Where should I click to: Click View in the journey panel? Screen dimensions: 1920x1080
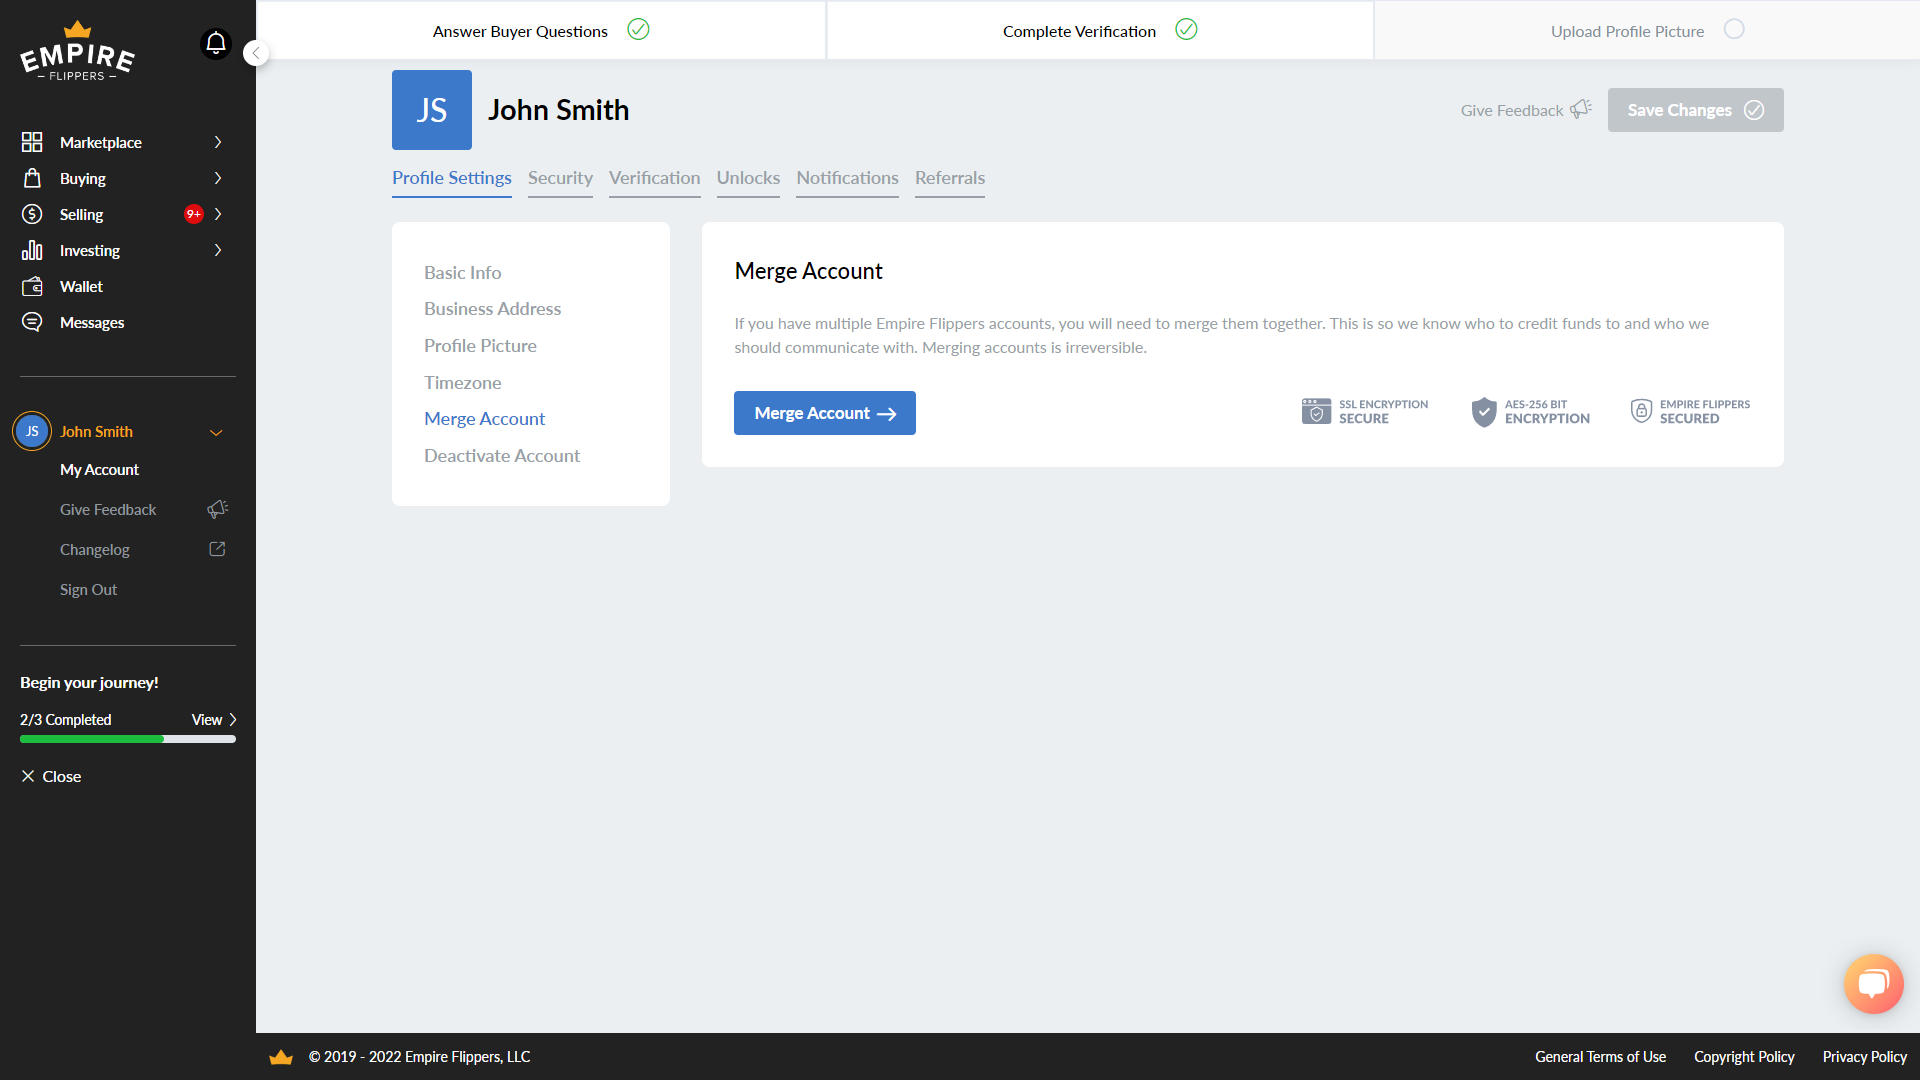pyautogui.click(x=207, y=719)
